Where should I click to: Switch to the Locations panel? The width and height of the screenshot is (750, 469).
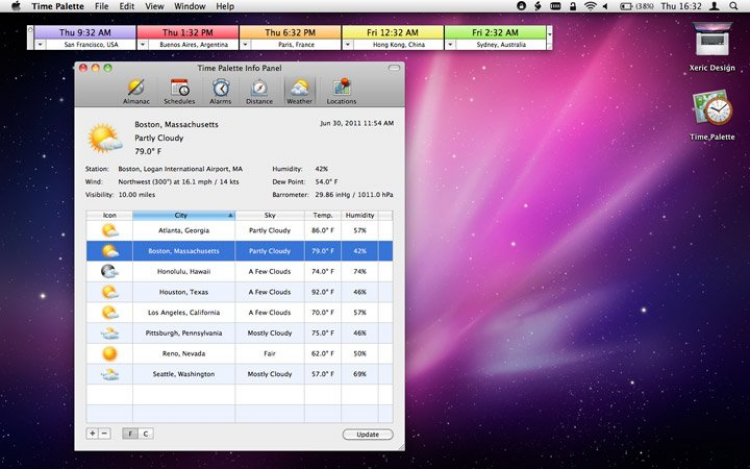[341, 90]
